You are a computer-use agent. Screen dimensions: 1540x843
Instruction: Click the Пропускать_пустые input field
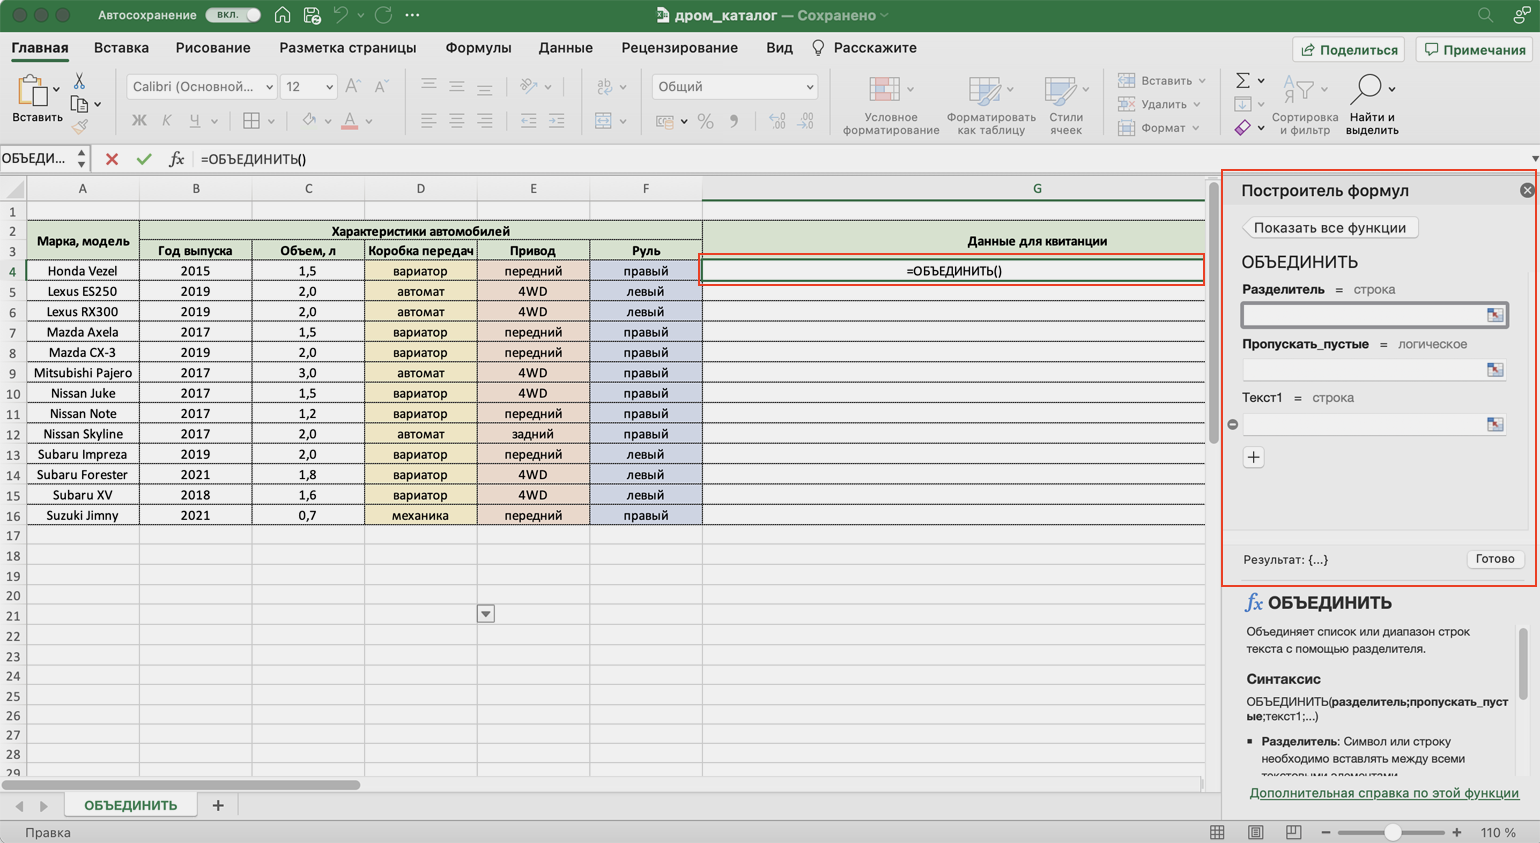(1362, 370)
